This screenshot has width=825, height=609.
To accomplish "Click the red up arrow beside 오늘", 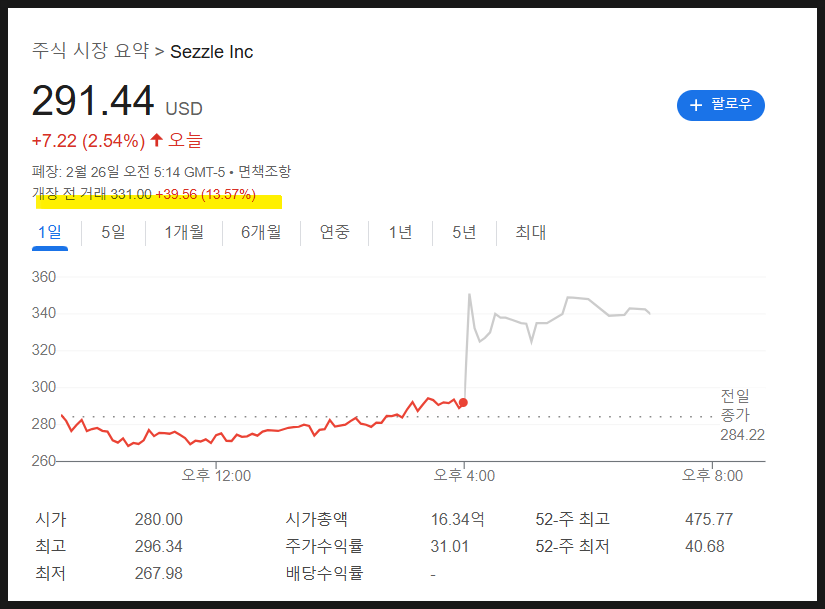I will click(157, 140).
